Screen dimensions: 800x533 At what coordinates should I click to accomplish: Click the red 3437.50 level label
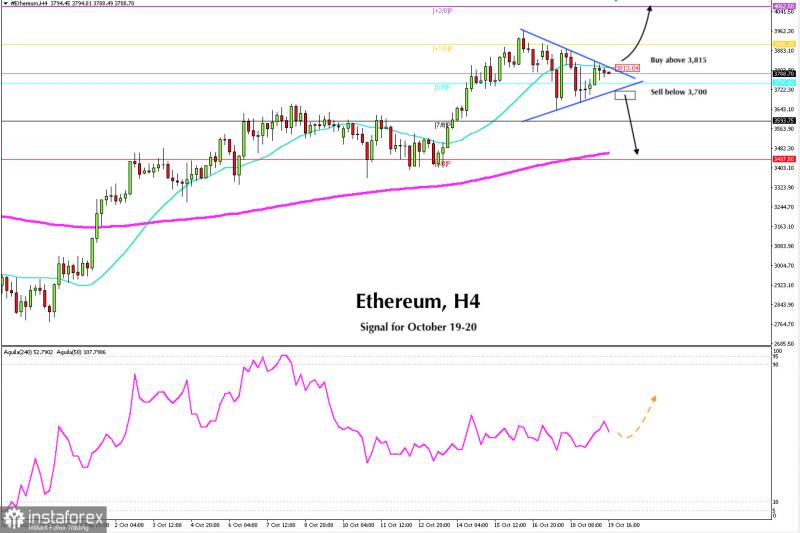click(784, 159)
